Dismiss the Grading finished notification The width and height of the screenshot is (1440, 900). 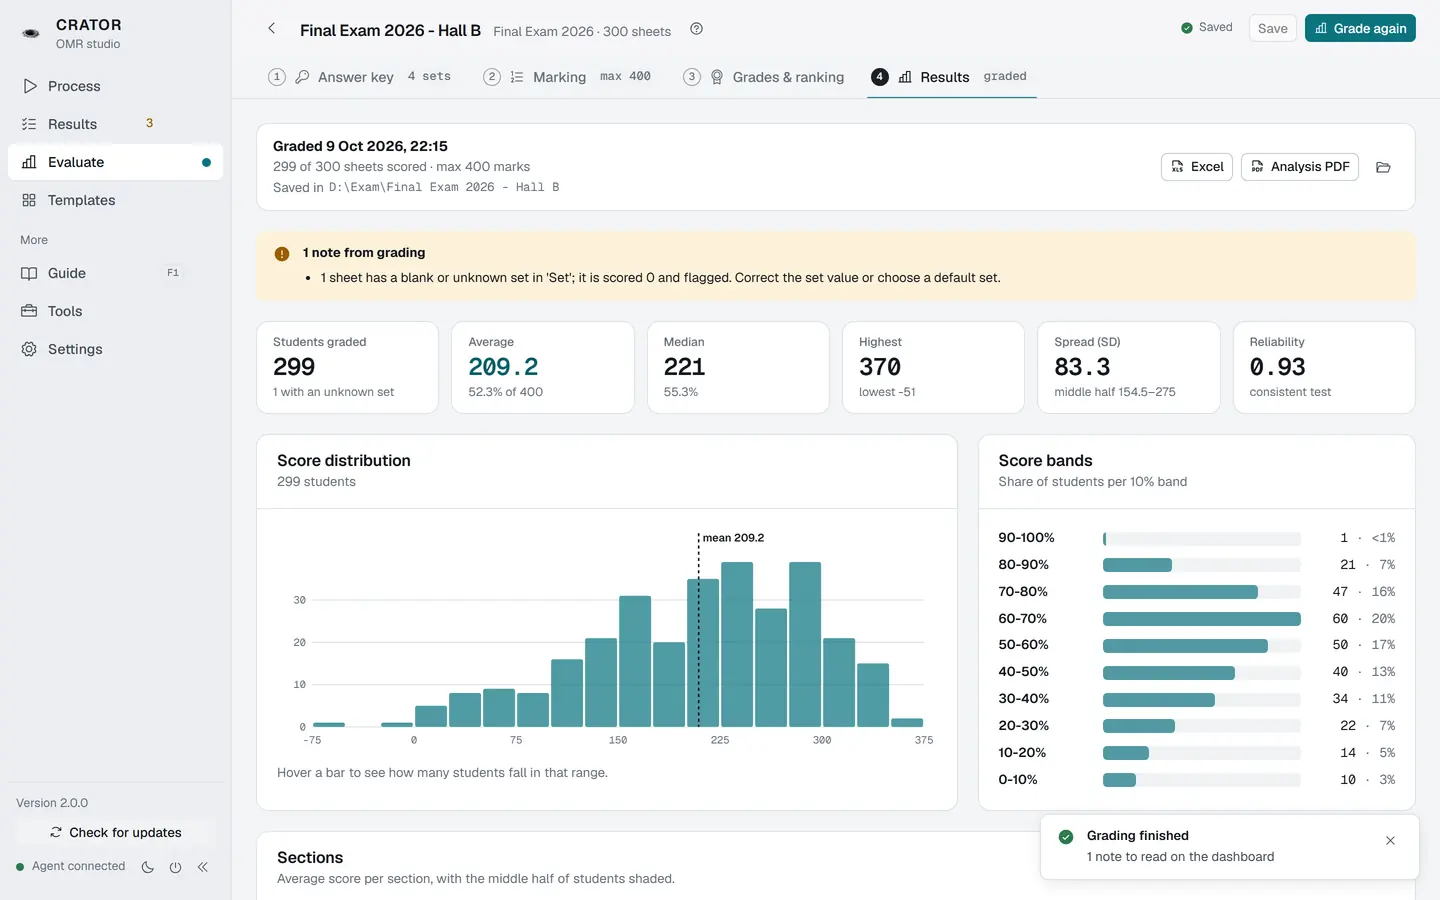pyautogui.click(x=1390, y=841)
